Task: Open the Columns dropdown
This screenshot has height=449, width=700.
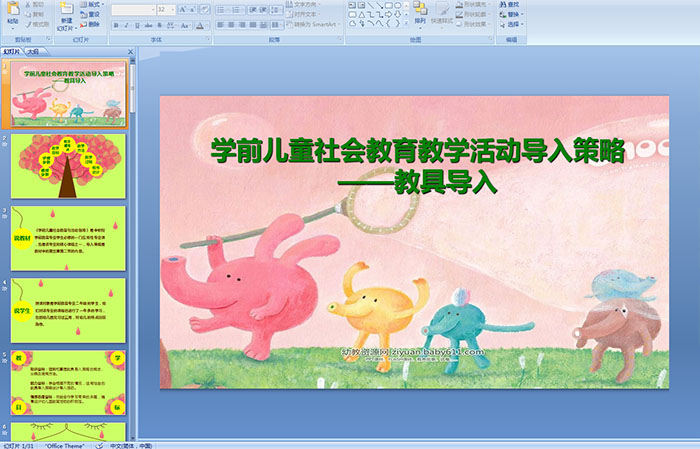Action: (277, 25)
